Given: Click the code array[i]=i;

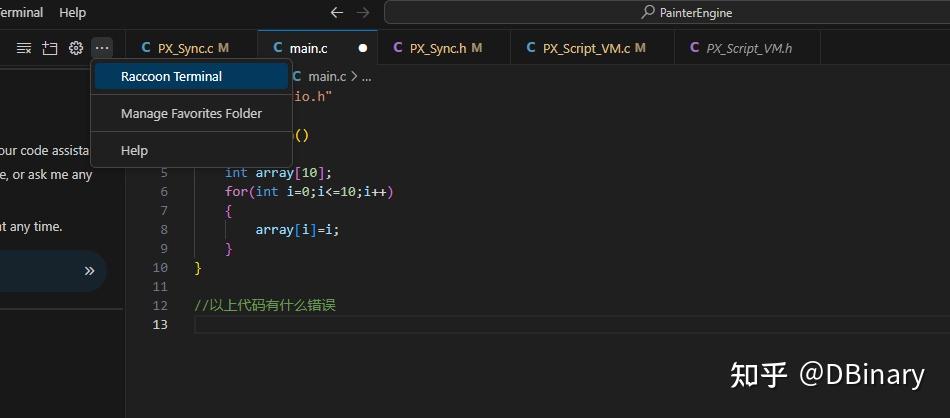Looking at the screenshot, I should [297, 230].
